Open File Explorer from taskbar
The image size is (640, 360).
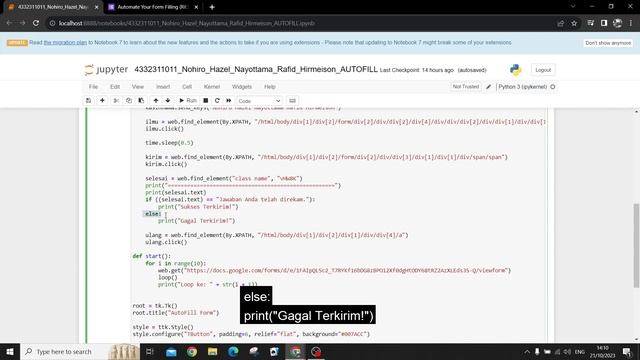(x=212, y=351)
